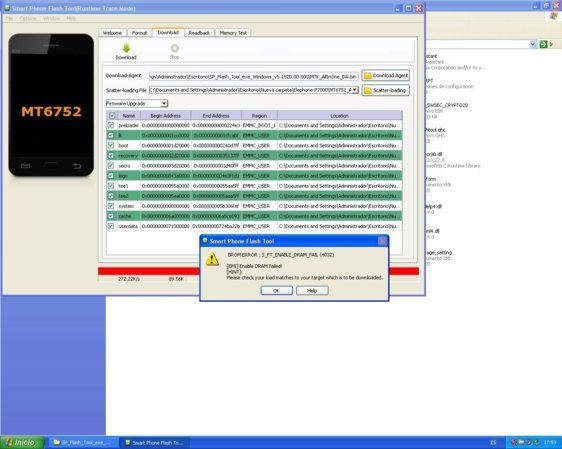
Task: Open the Options menu
Action: (x=28, y=18)
